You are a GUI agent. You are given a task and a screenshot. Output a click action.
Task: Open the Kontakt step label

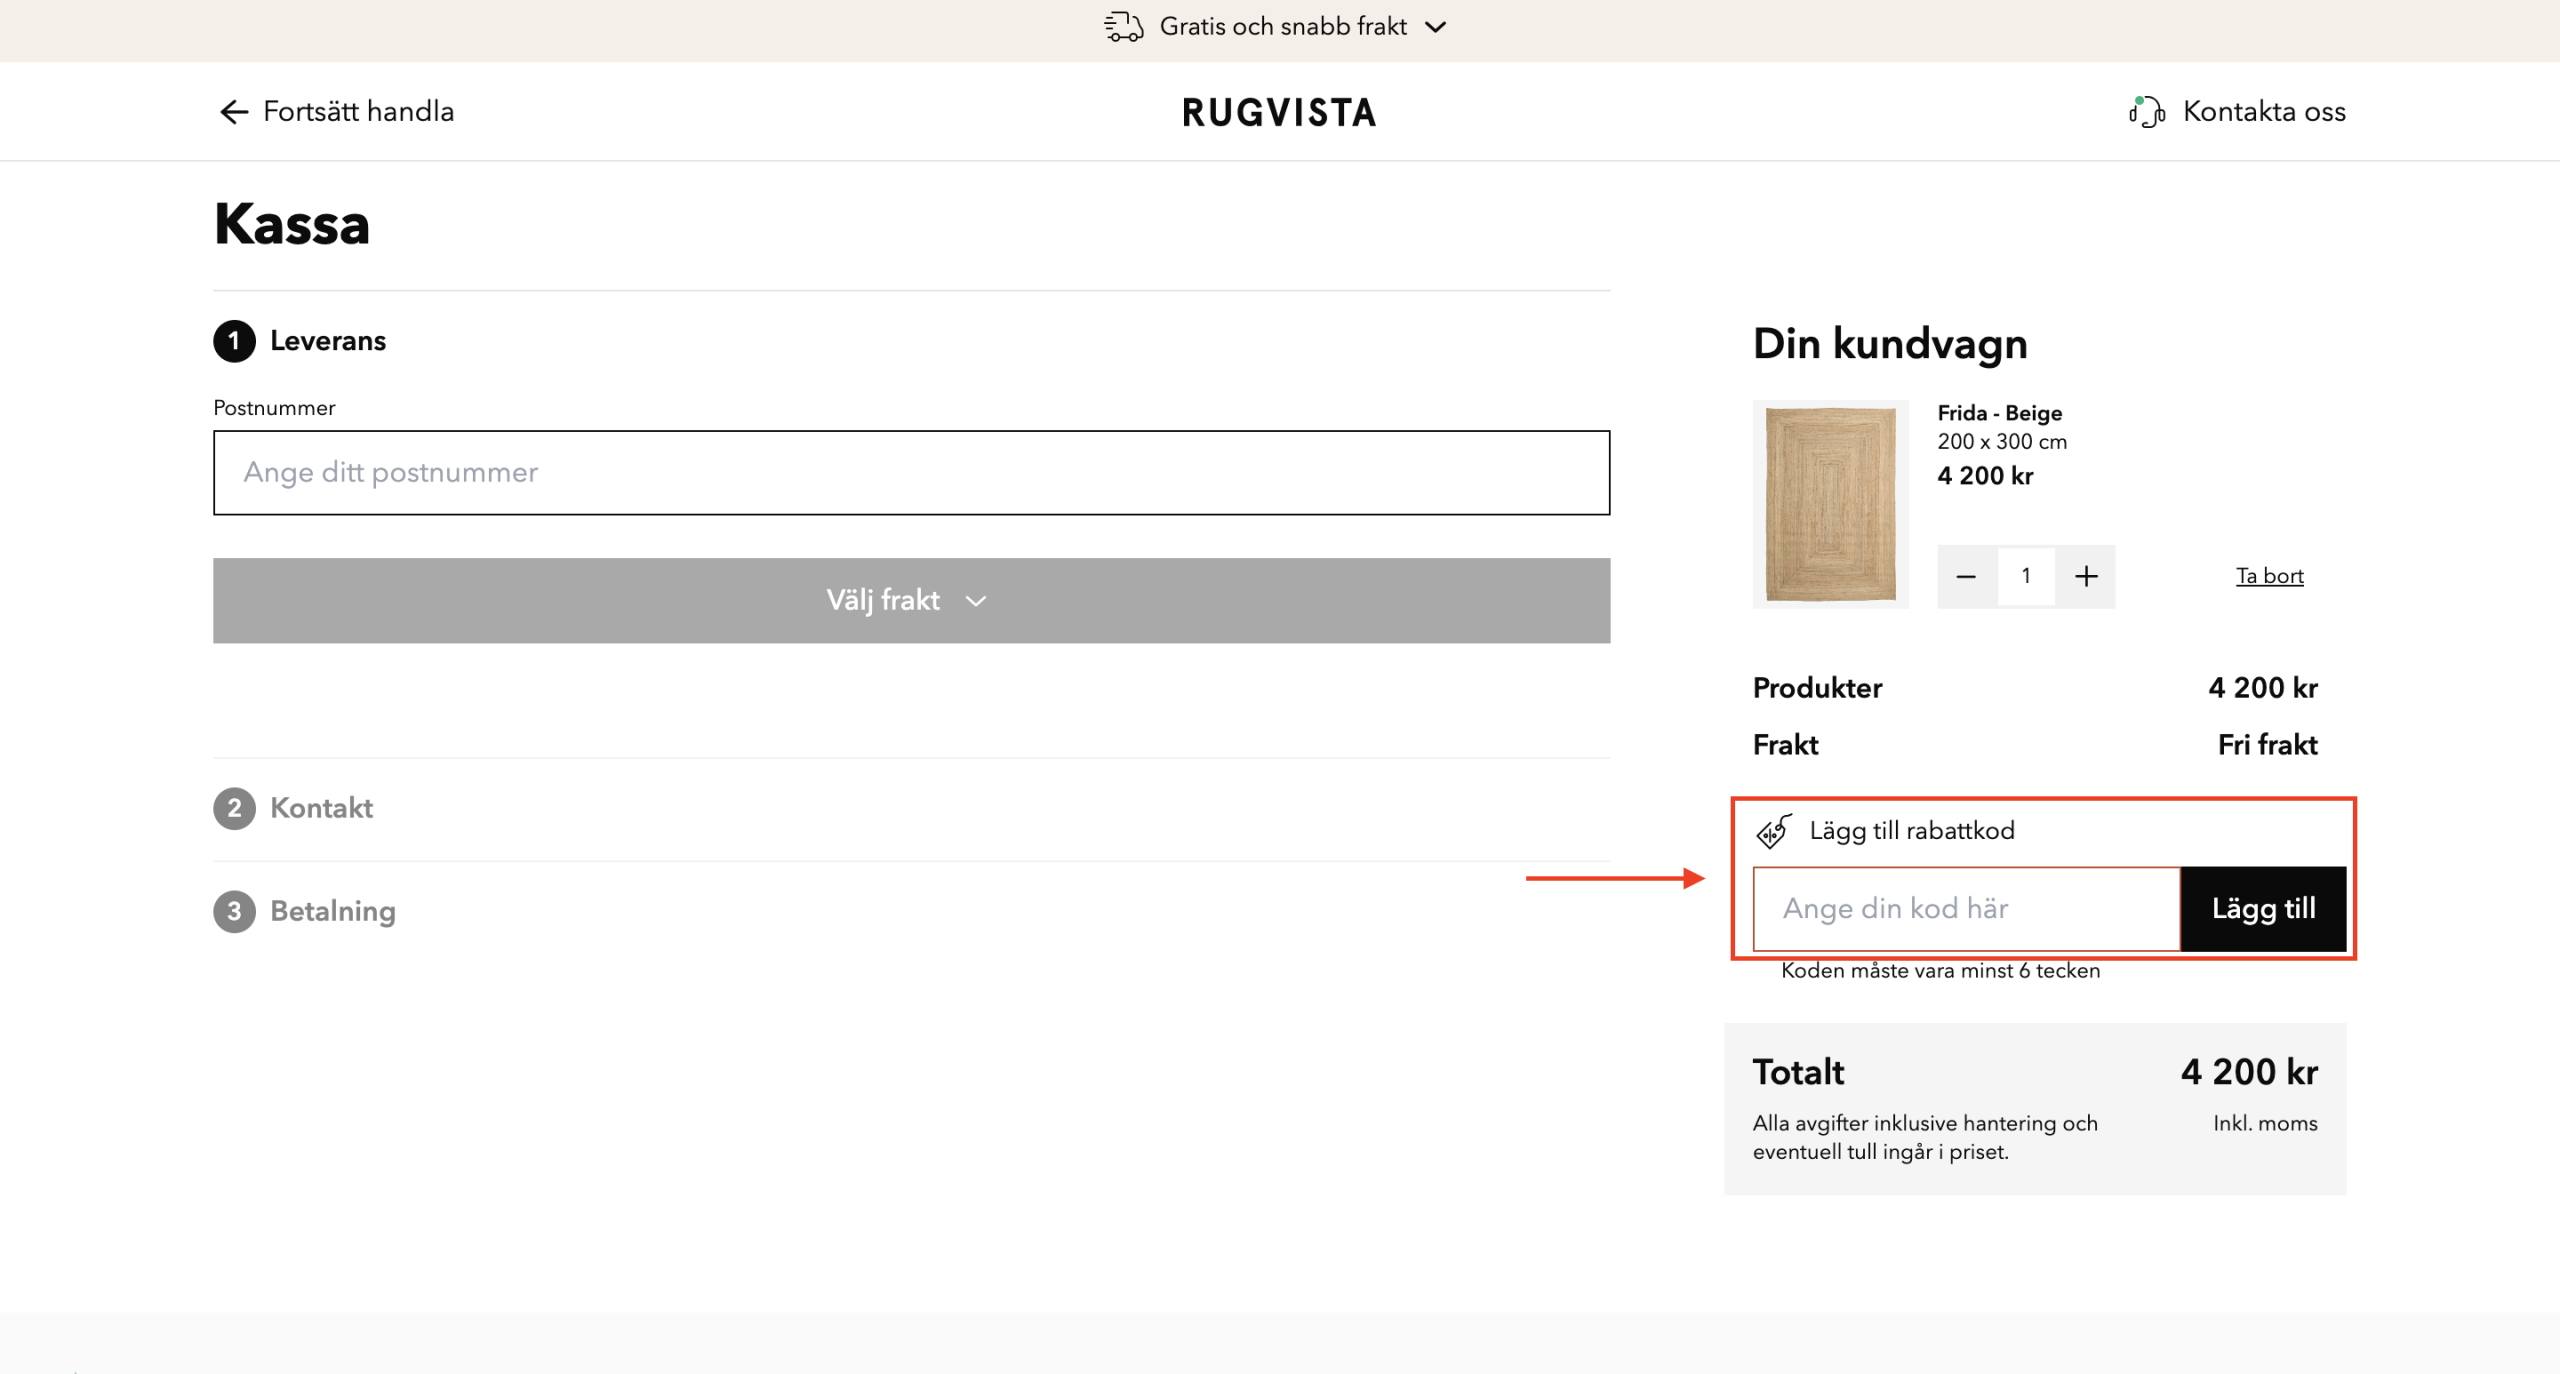click(321, 808)
